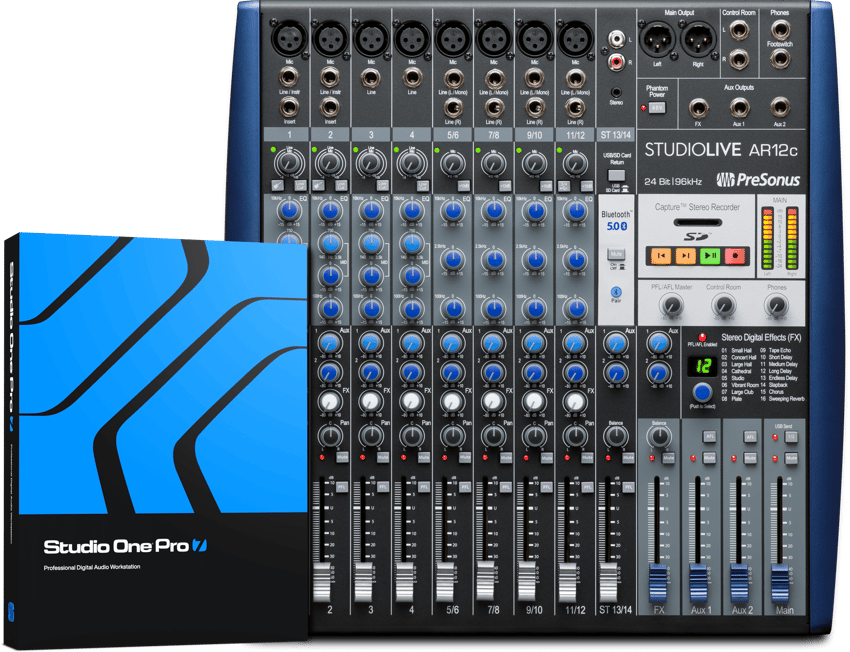
Task: Toggle channel 5/6 +10dB button
Action: click(x=464, y=185)
